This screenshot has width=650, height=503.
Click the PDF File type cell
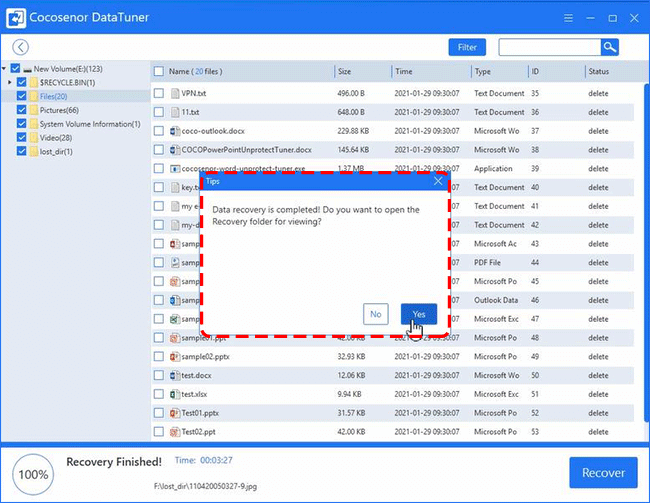[487, 262]
